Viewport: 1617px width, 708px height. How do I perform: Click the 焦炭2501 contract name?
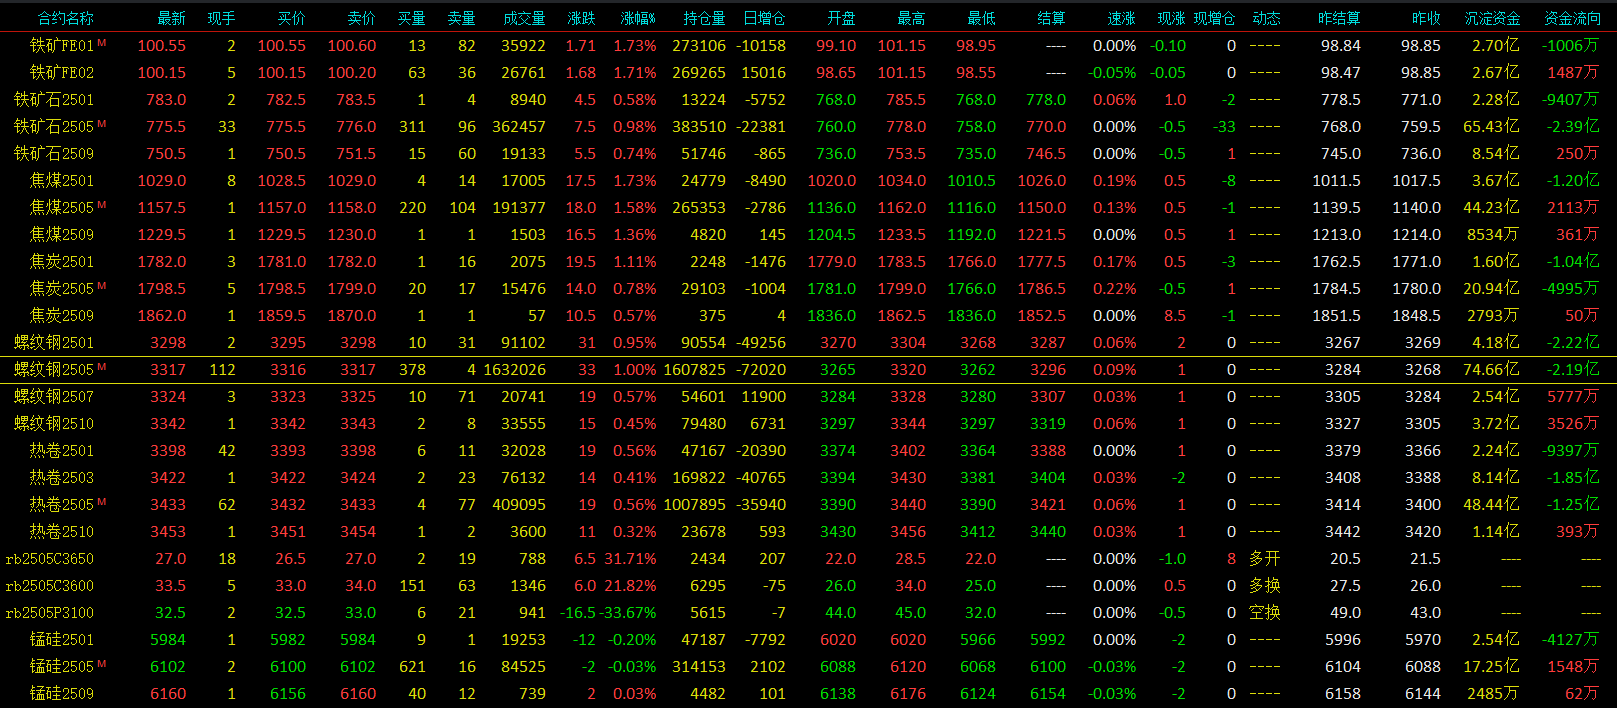(x=62, y=262)
